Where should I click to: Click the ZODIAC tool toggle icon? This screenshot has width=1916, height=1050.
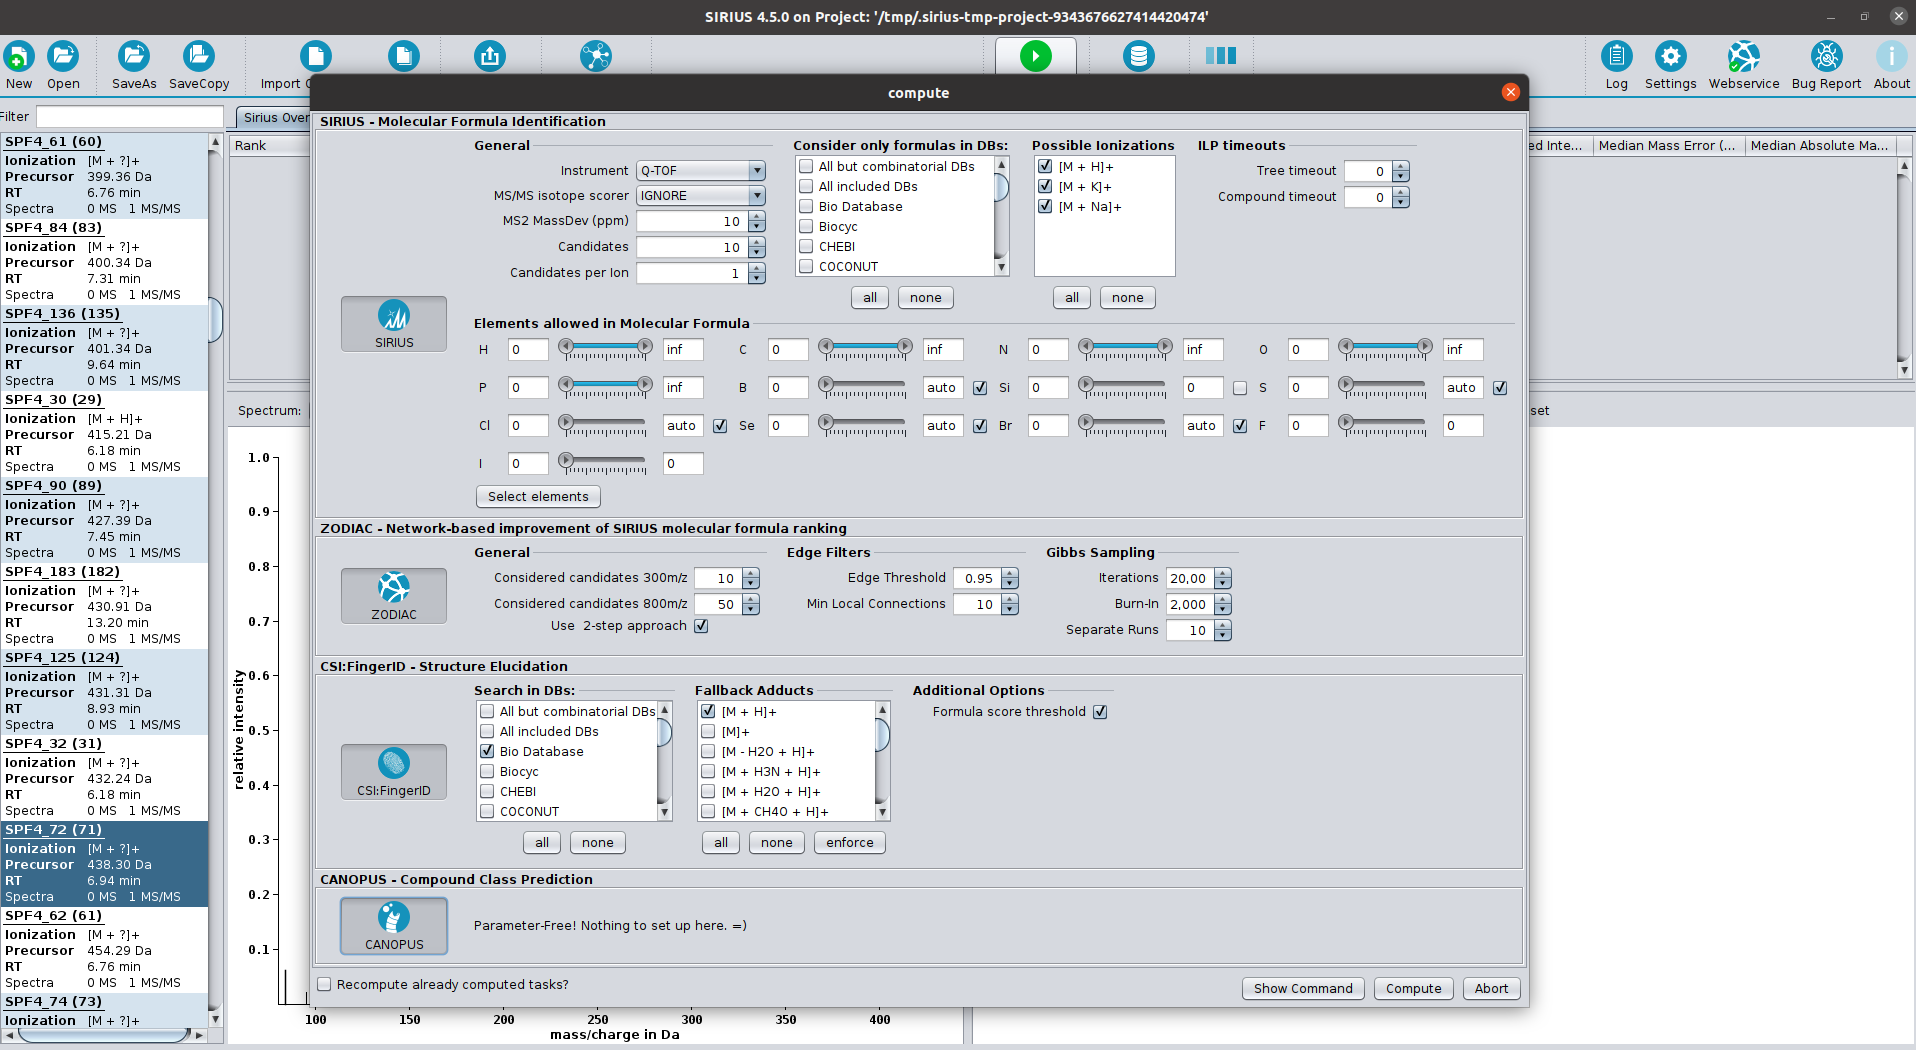pyautogui.click(x=394, y=596)
